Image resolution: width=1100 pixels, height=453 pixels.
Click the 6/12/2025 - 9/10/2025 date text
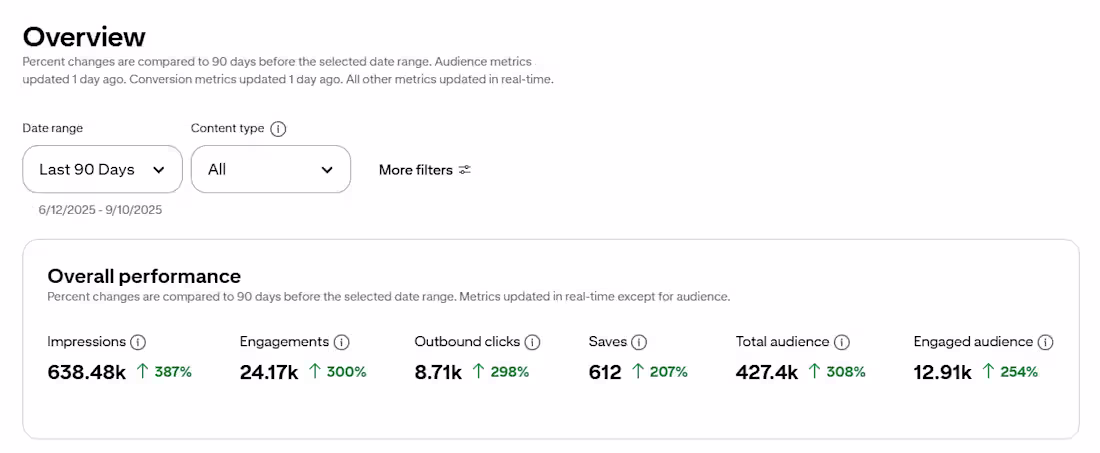tap(100, 210)
